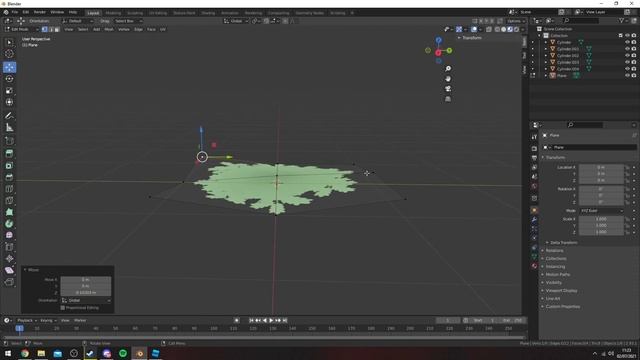Open the File menu
Screen dimensions: 640x360
click(15, 12)
